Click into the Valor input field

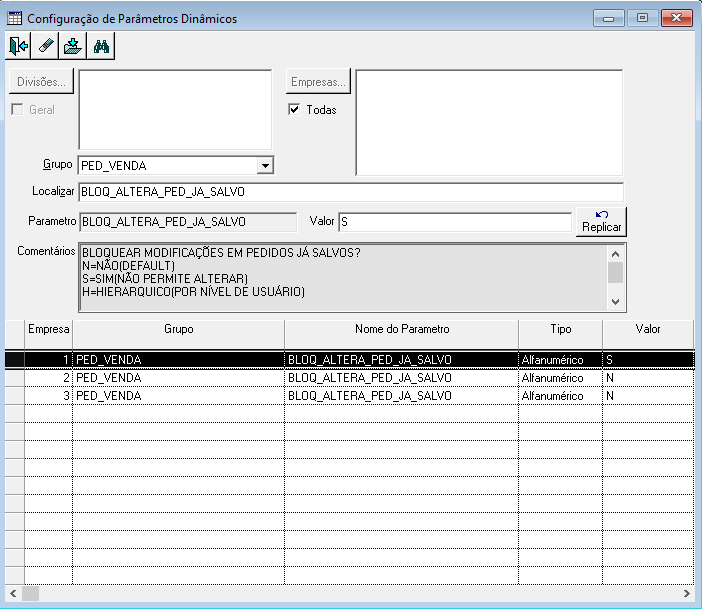(x=455, y=222)
